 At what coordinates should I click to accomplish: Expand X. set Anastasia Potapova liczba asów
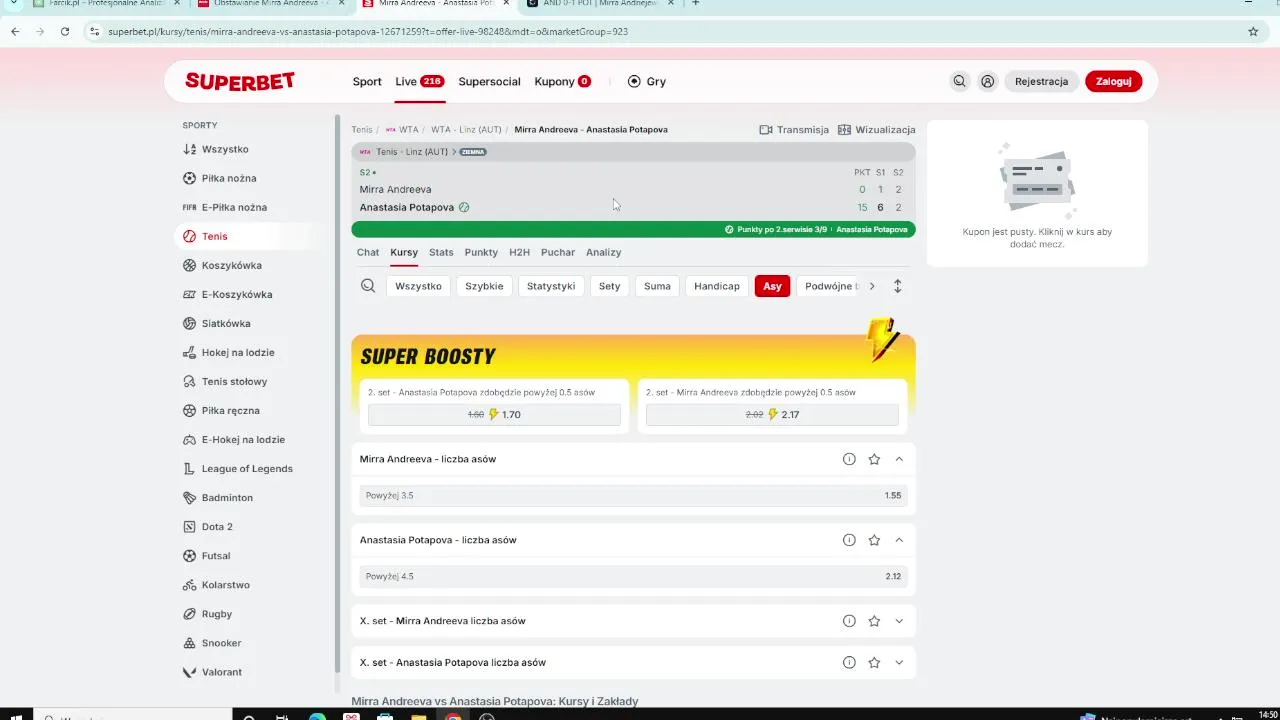coord(899,662)
